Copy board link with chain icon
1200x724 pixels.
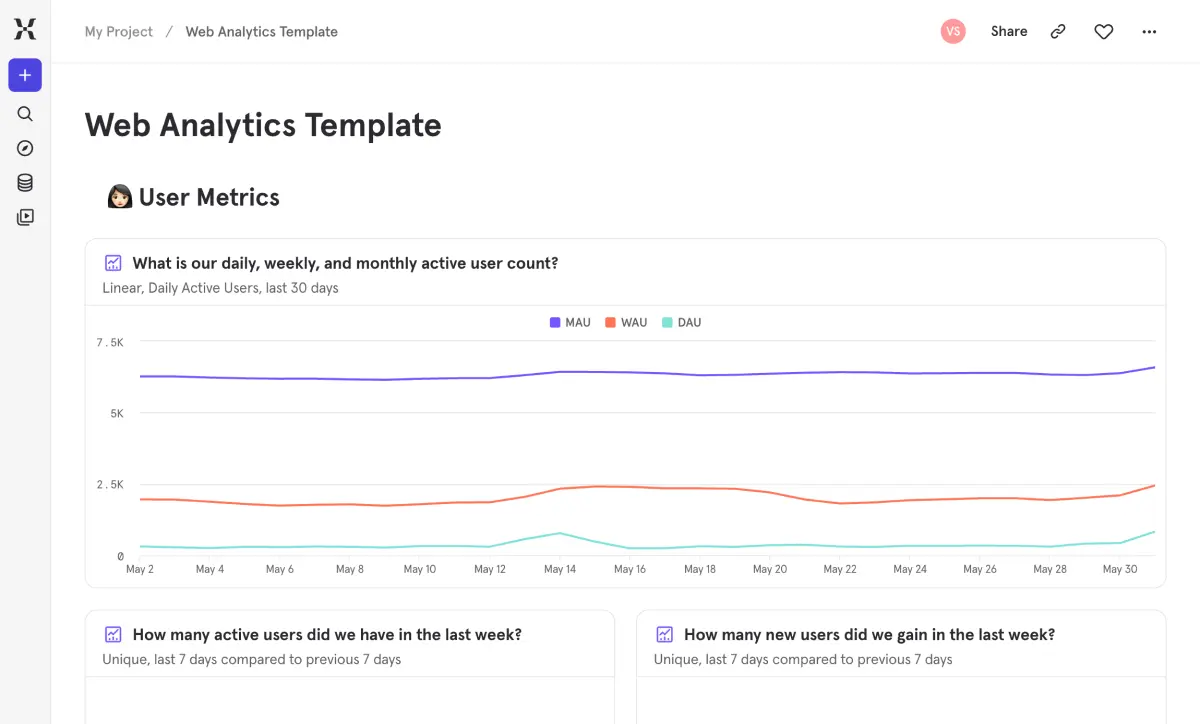(1058, 32)
